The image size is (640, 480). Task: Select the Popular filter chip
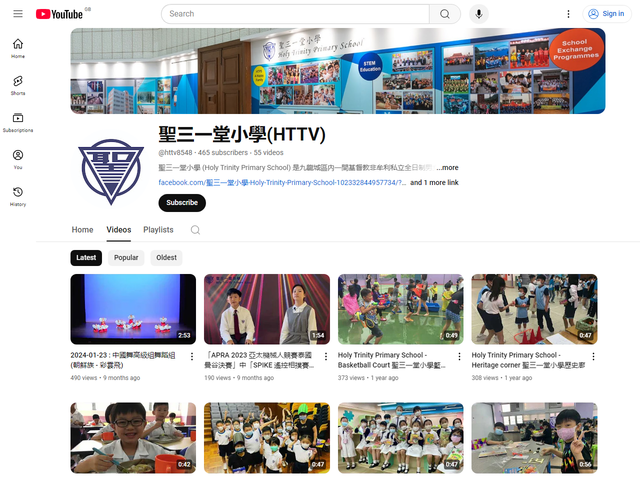[x=126, y=257]
